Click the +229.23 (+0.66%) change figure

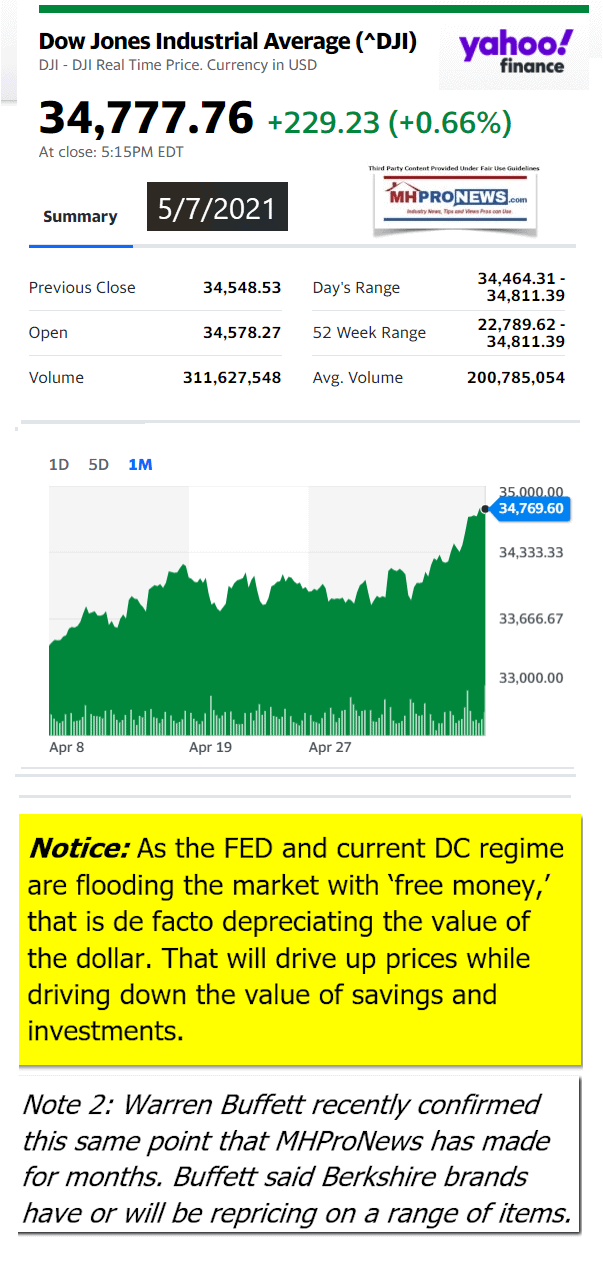pos(389,122)
